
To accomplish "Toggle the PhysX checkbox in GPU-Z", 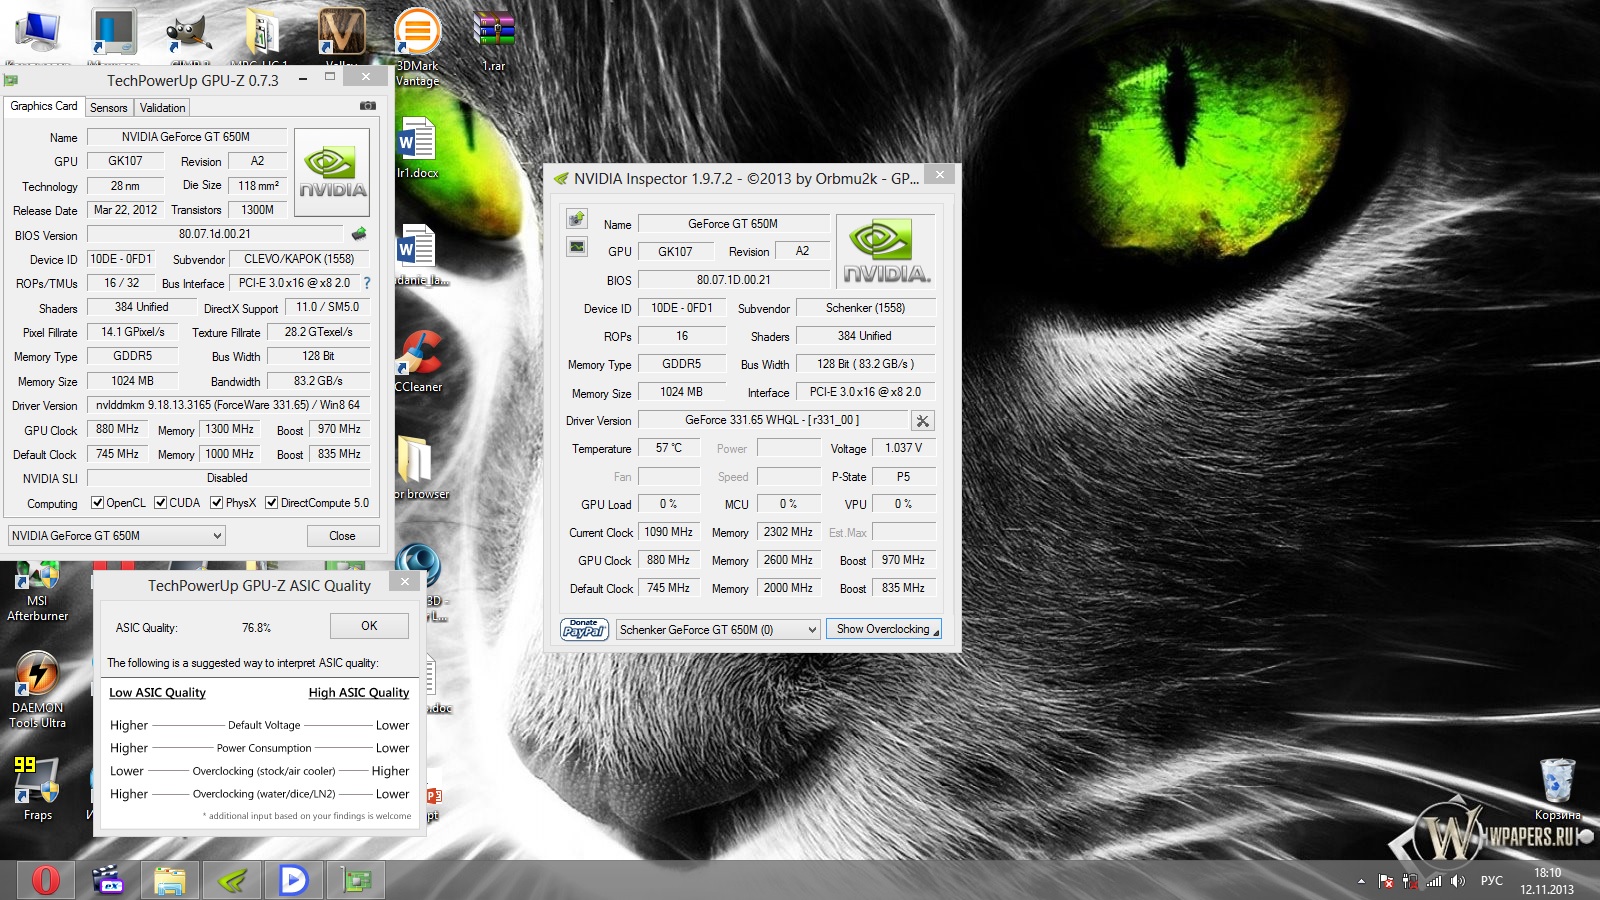I will 216,503.
